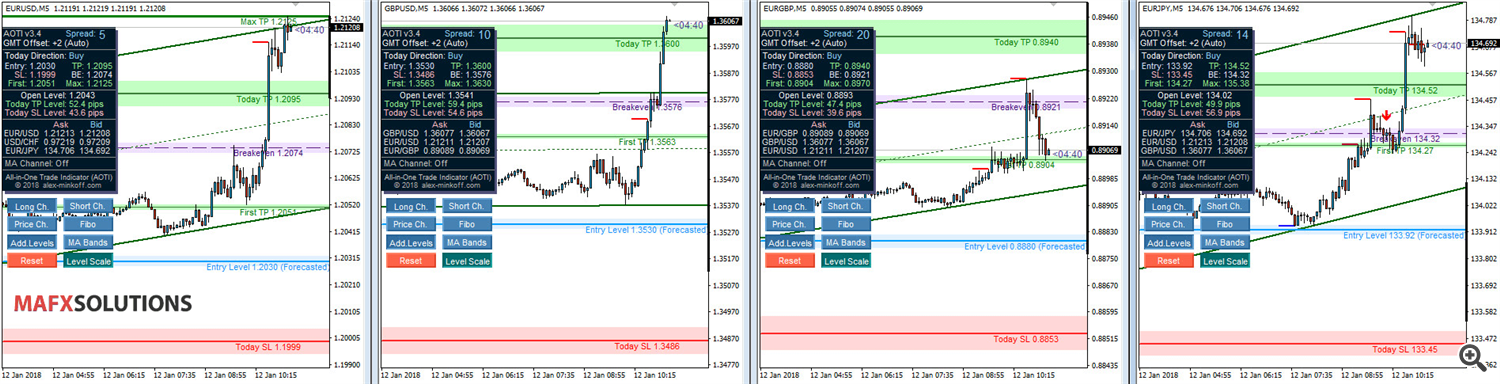1500x384 pixels.
Task: Hit Reset on the EURUSD chart
Action: click(x=31, y=261)
